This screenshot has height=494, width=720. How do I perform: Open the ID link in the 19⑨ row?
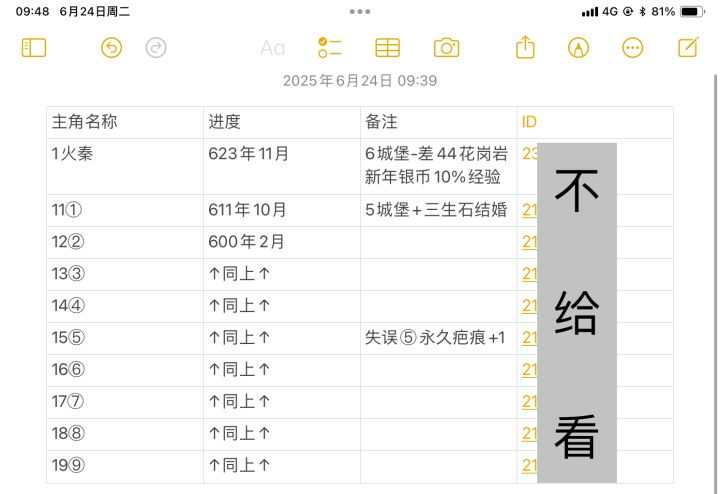[529, 466]
